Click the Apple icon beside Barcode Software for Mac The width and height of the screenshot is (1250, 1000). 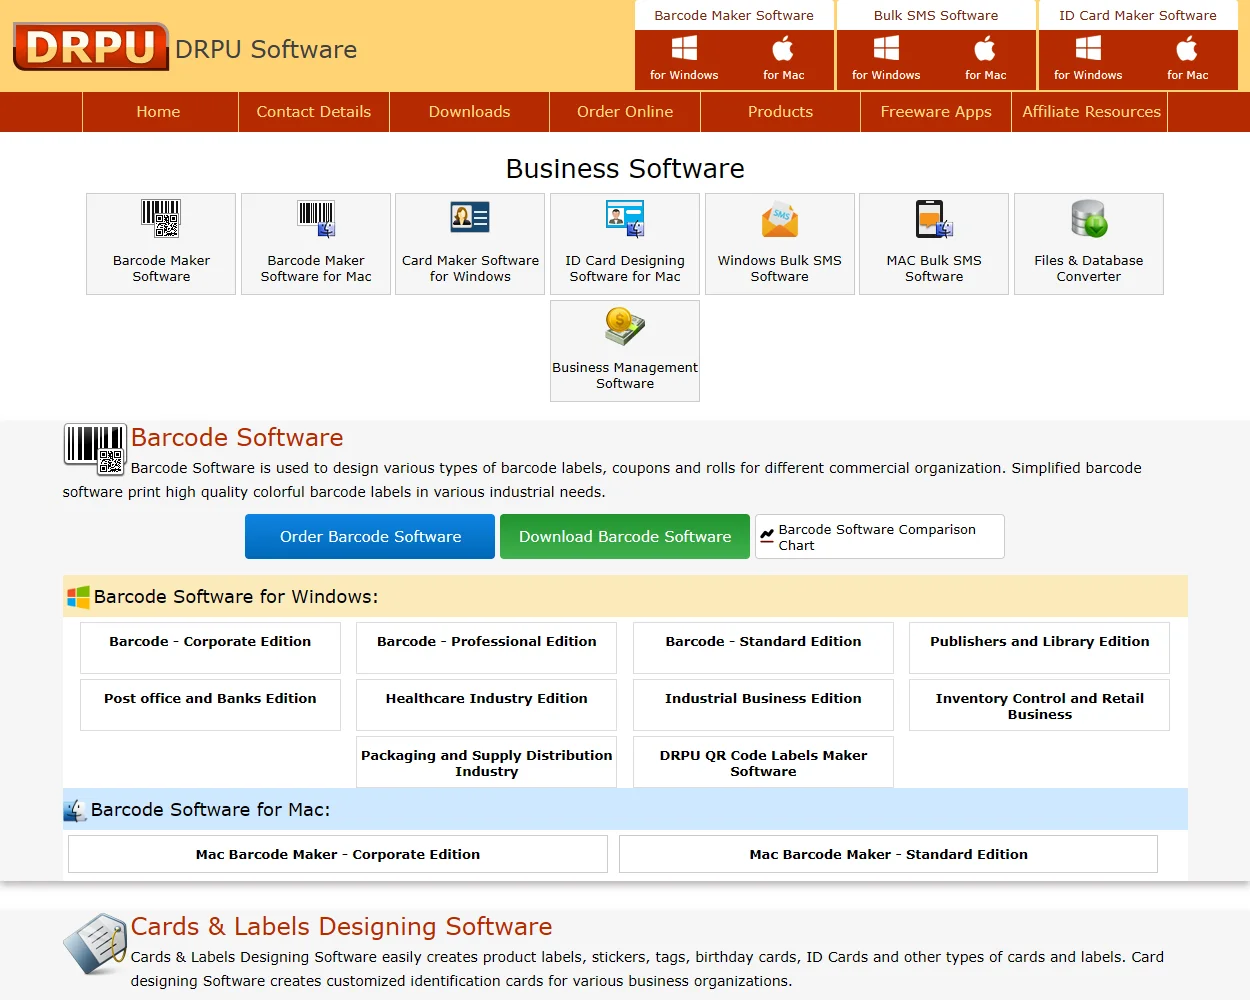(x=74, y=809)
